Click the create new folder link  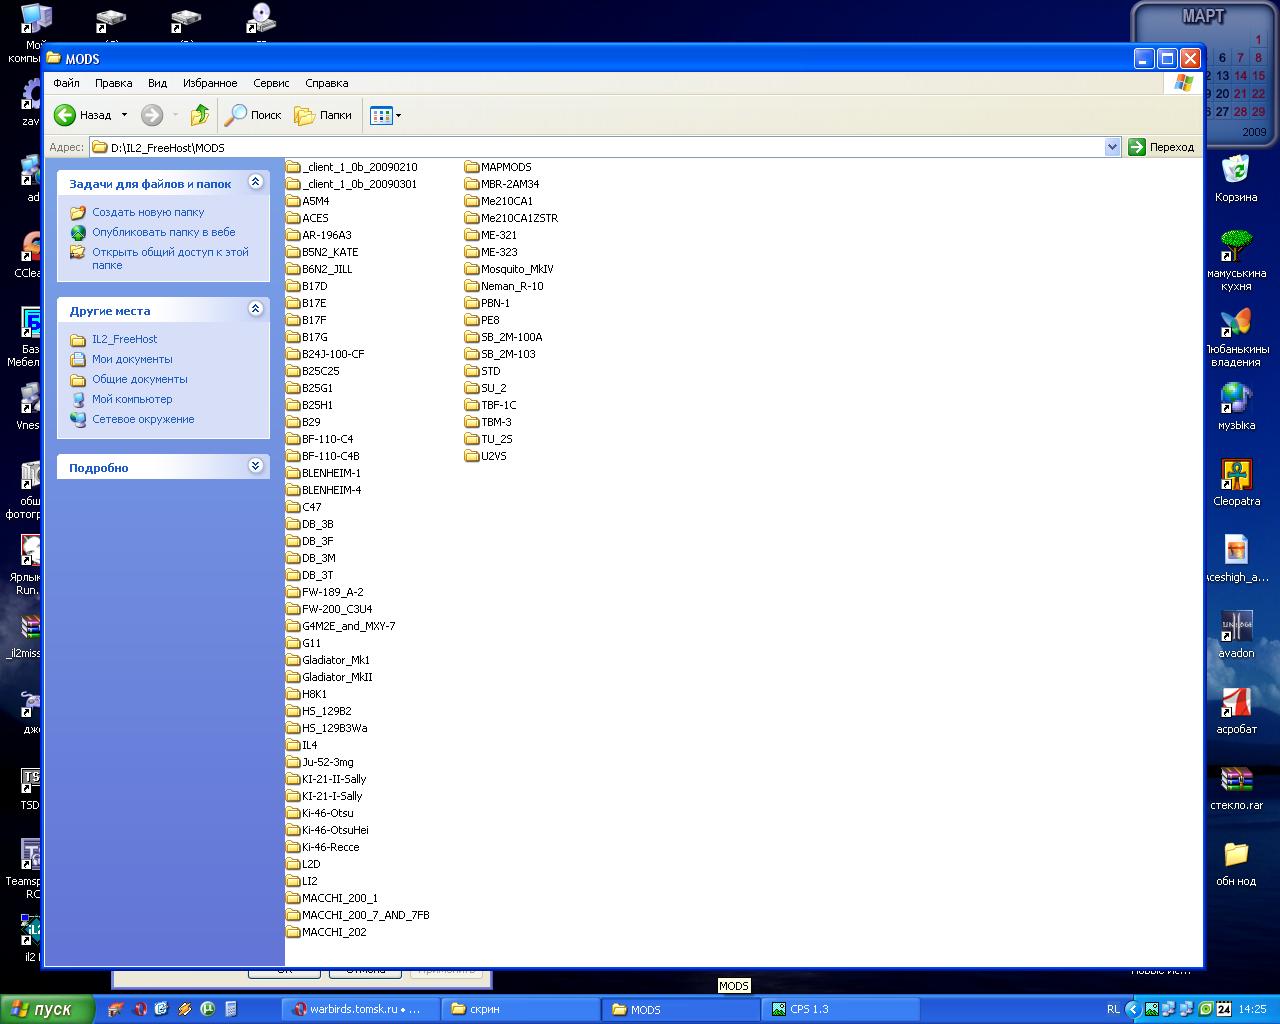148,212
